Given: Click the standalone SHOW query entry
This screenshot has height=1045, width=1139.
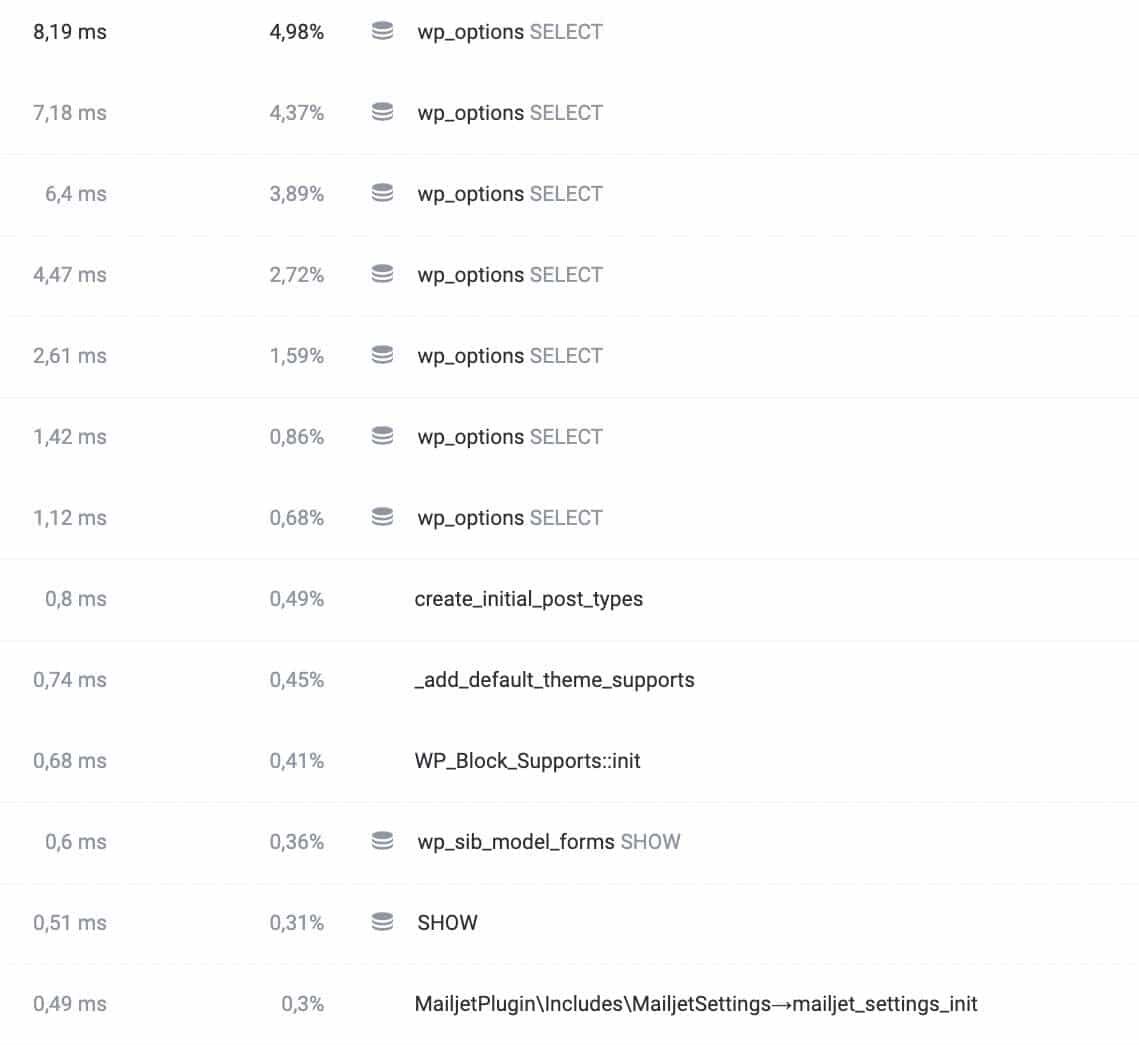Looking at the screenshot, I should pyautogui.click(x=447, y=922).
